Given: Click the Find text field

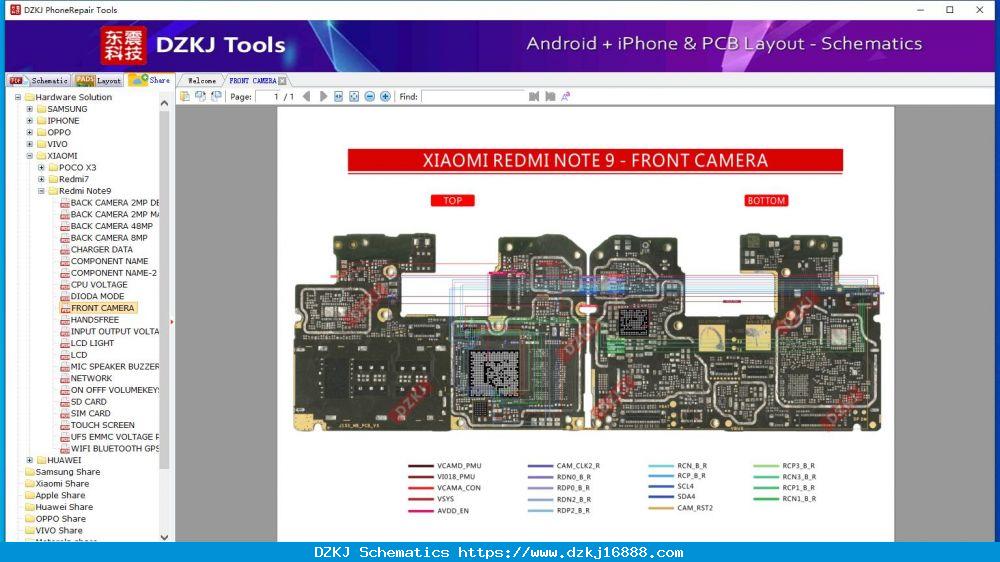Looking at the screenshot, I should click(473, 96).
